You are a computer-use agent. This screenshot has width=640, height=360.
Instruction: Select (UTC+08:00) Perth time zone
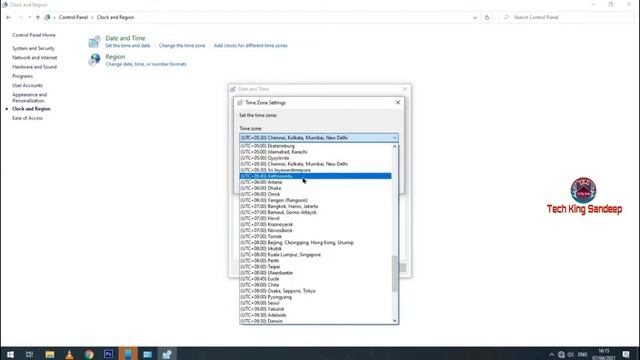[x=316, y=261]
